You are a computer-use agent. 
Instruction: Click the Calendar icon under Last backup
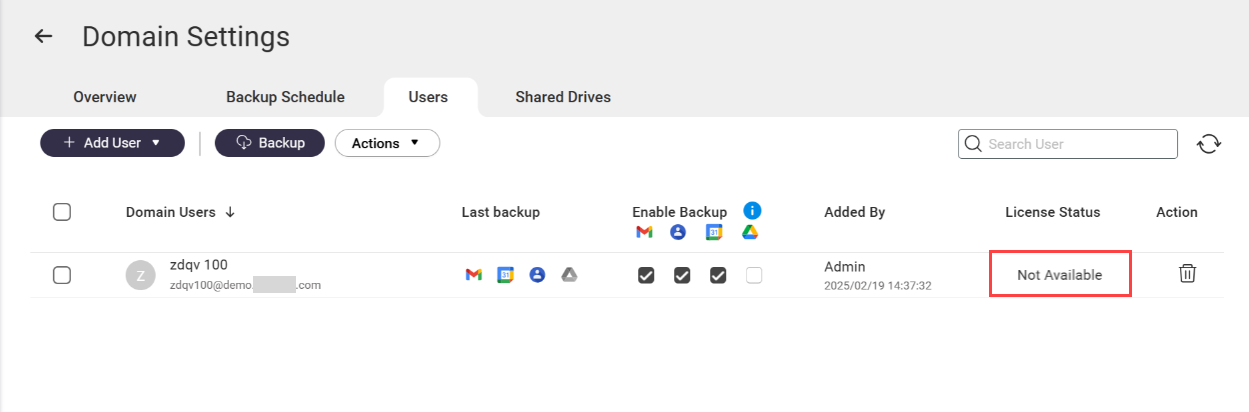click(x=506, y=275)
